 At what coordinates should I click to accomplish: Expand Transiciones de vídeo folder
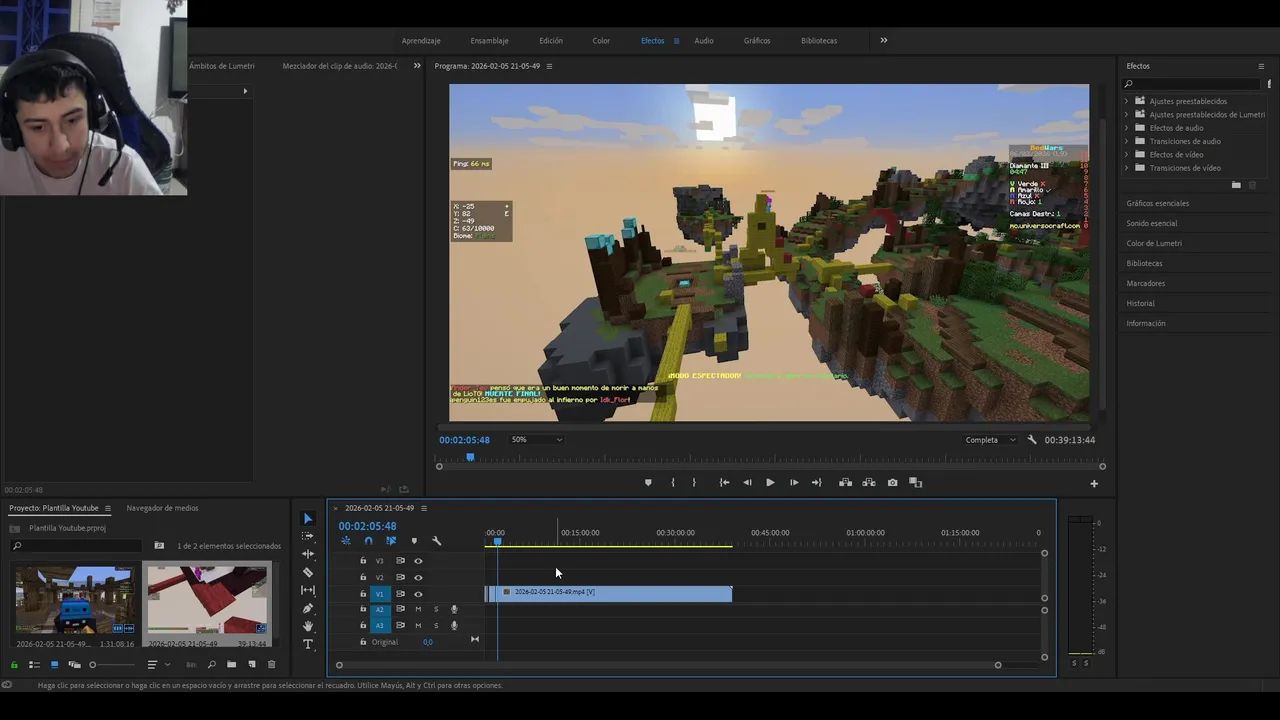click(x=1126, y=168)
